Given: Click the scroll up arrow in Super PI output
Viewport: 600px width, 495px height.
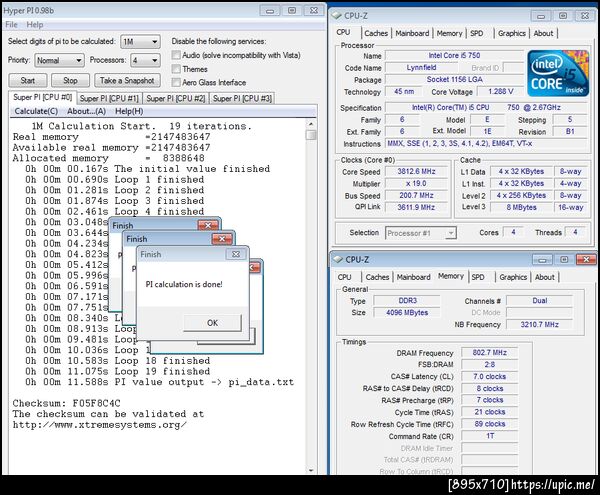Looking at the screenshot, I should 311,124.
